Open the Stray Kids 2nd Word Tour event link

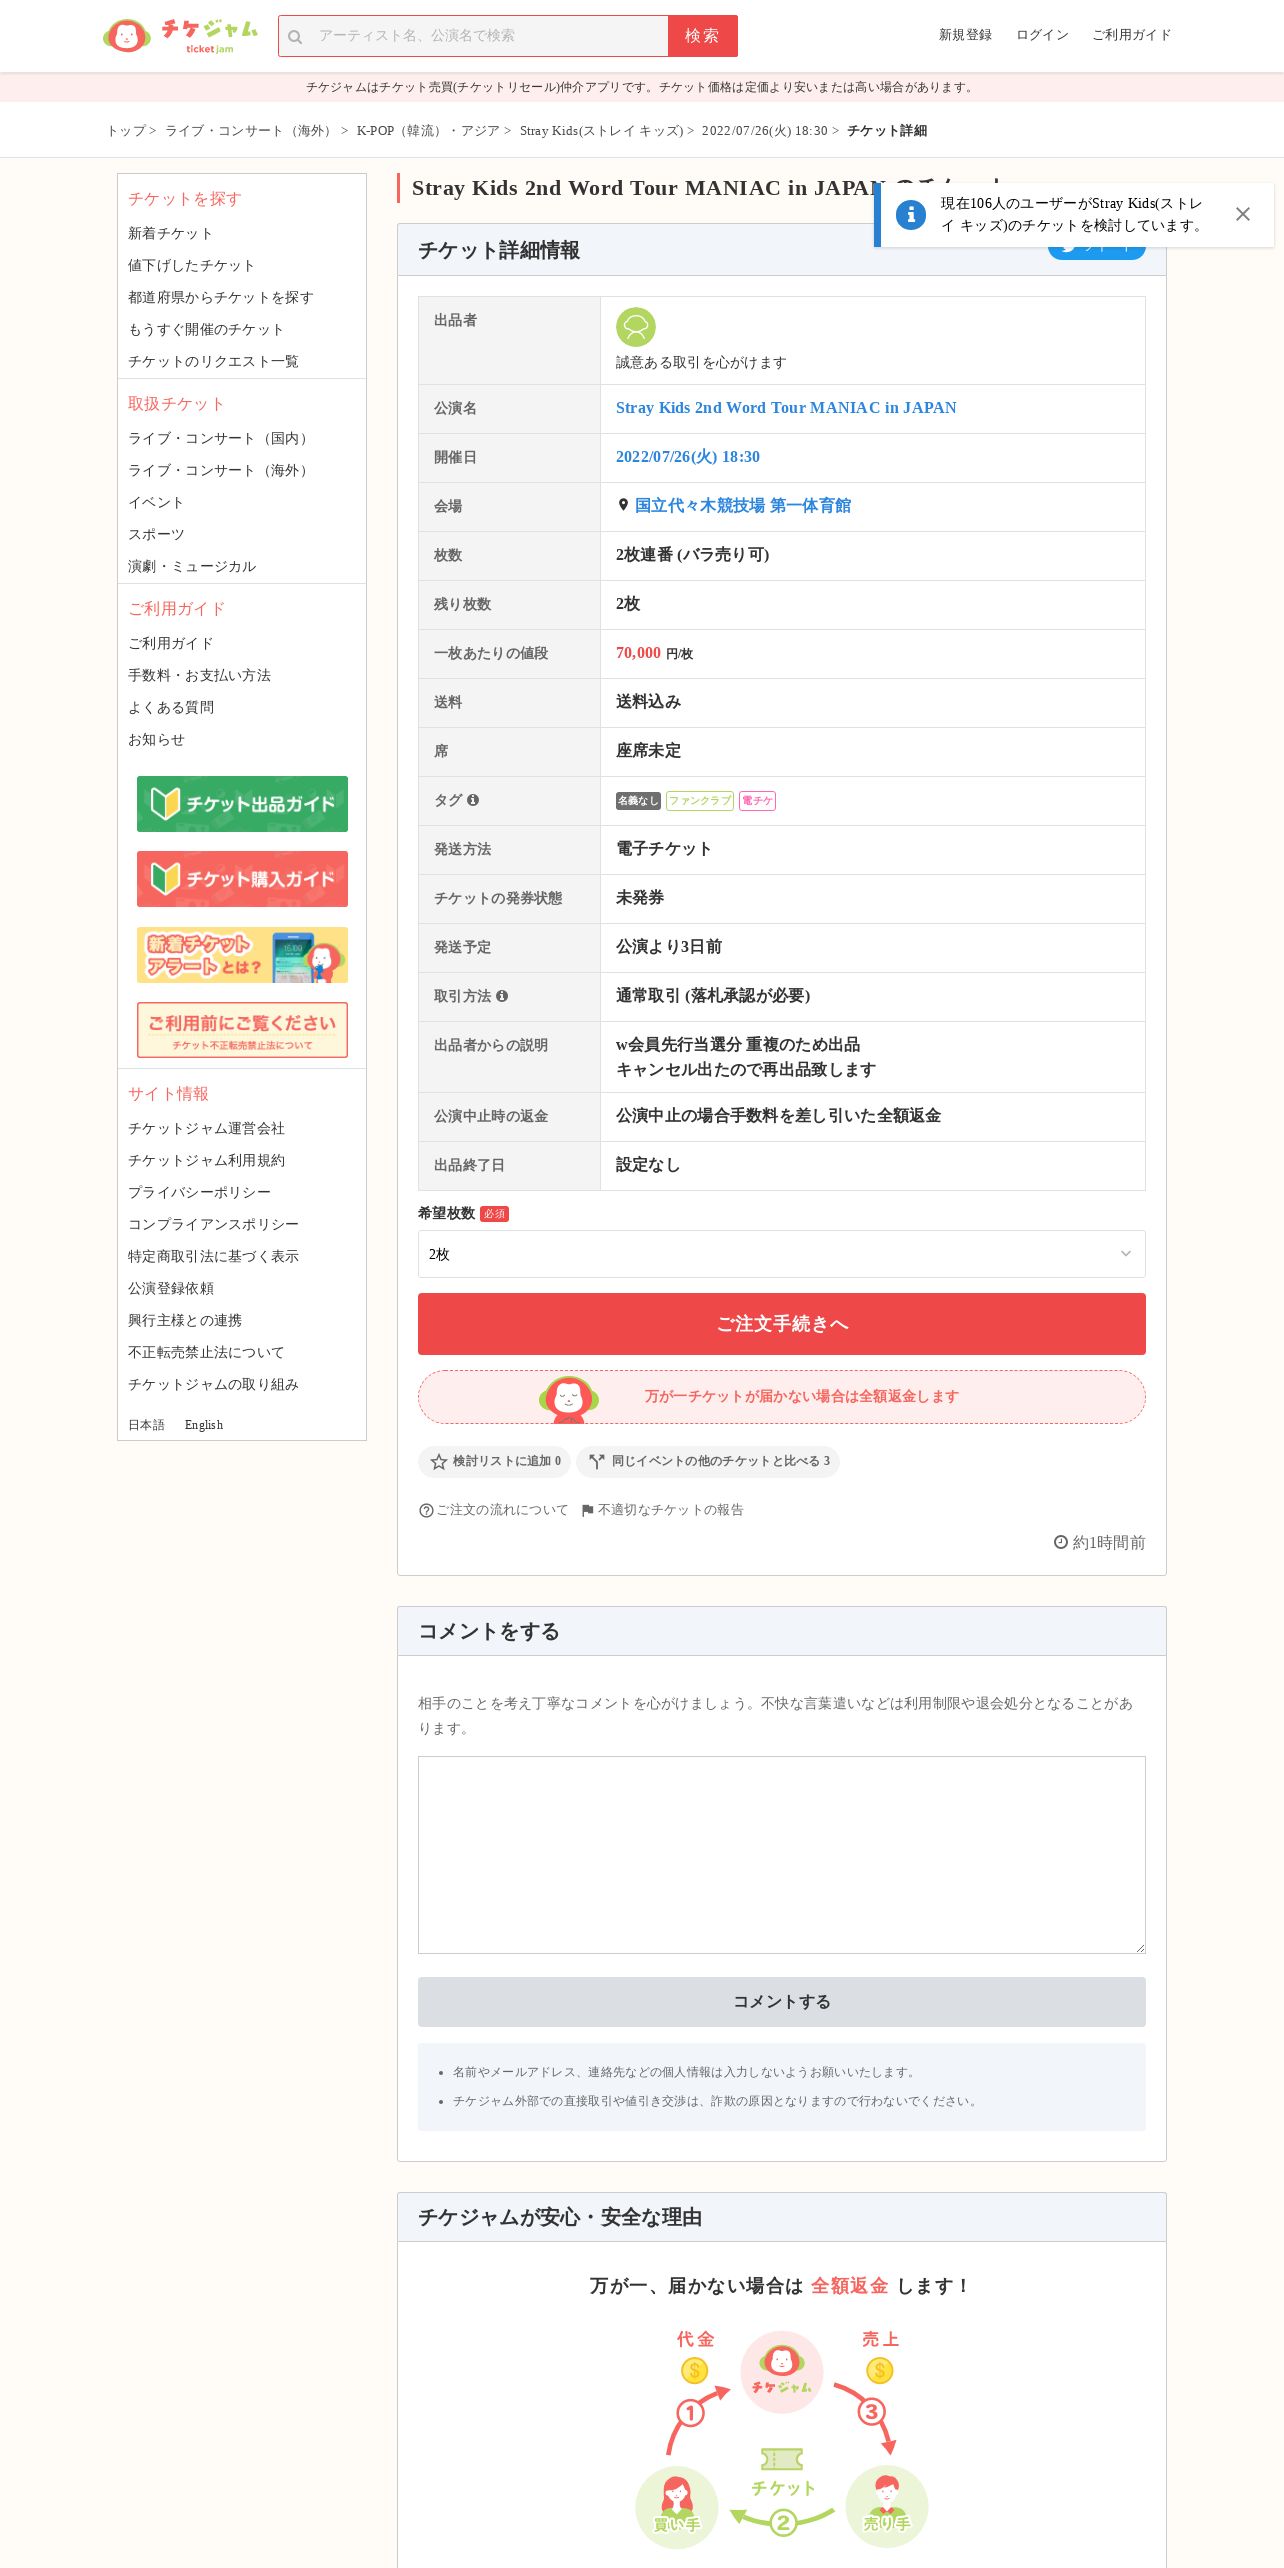pos(786,408)
